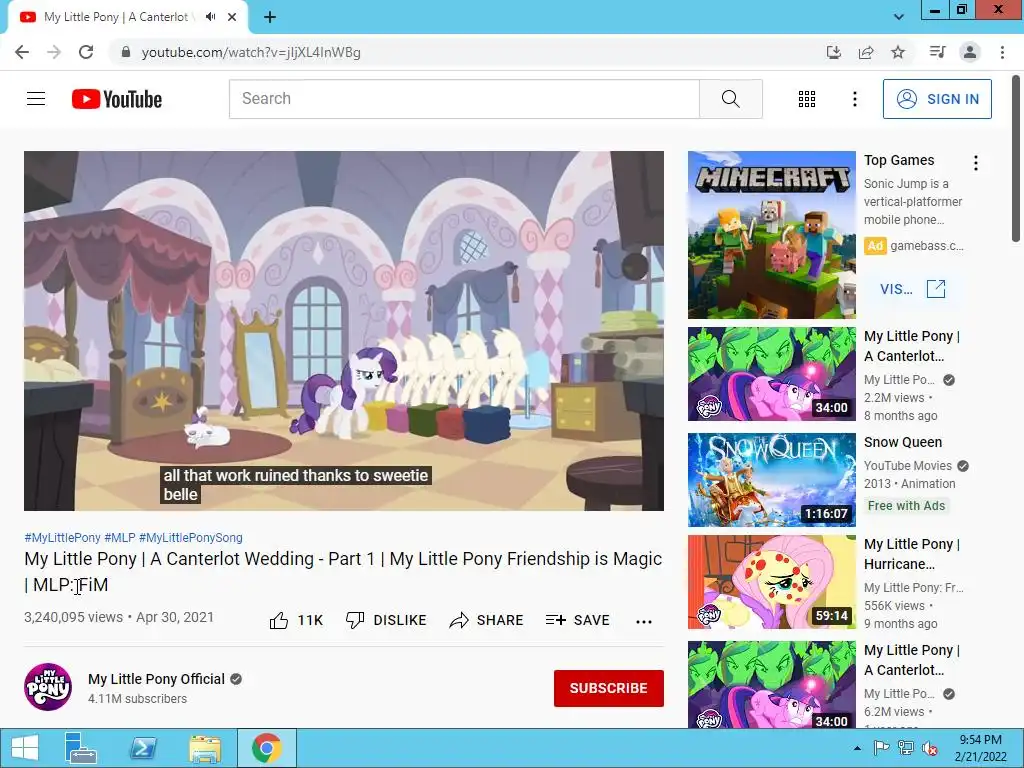Open the Top Games ad options menu
This screenshot has height=768, width=1024.
coord(976,163)
